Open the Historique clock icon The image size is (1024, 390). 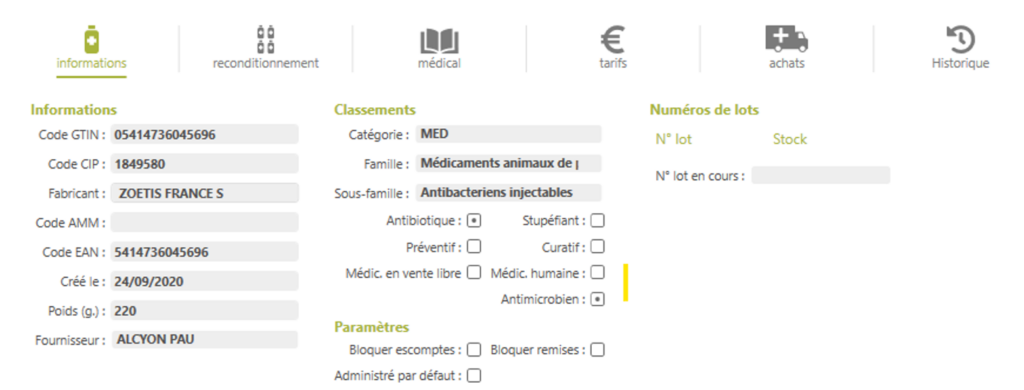pos(960,40)
